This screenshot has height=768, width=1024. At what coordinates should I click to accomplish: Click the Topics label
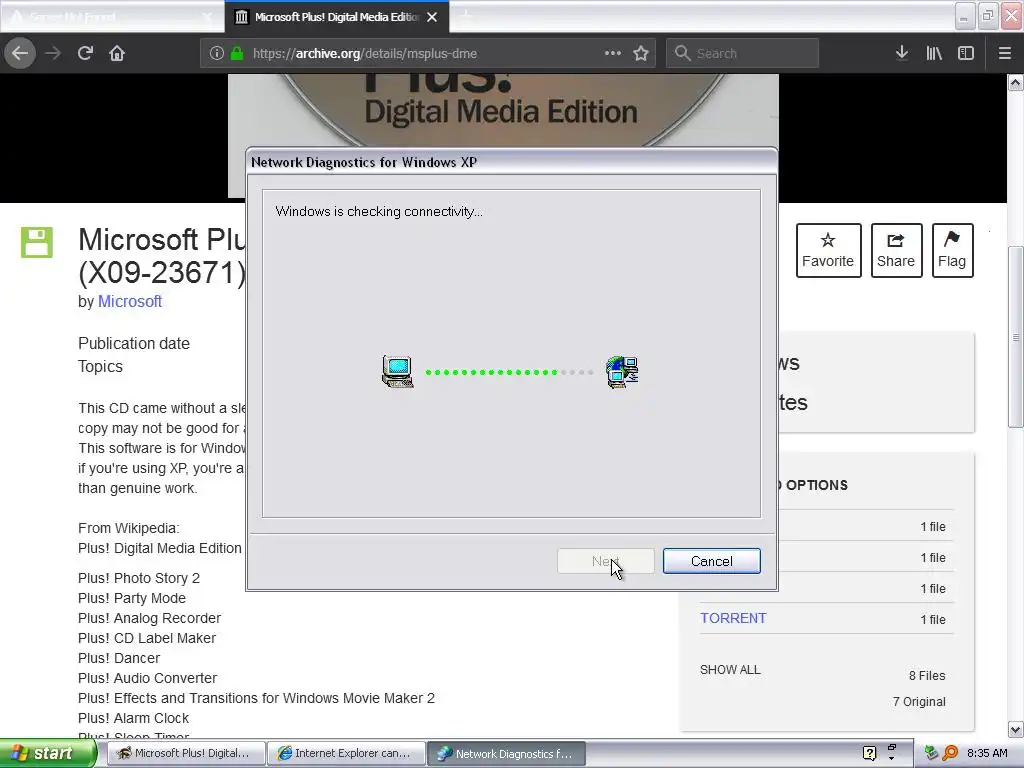(x=101, y=366)
